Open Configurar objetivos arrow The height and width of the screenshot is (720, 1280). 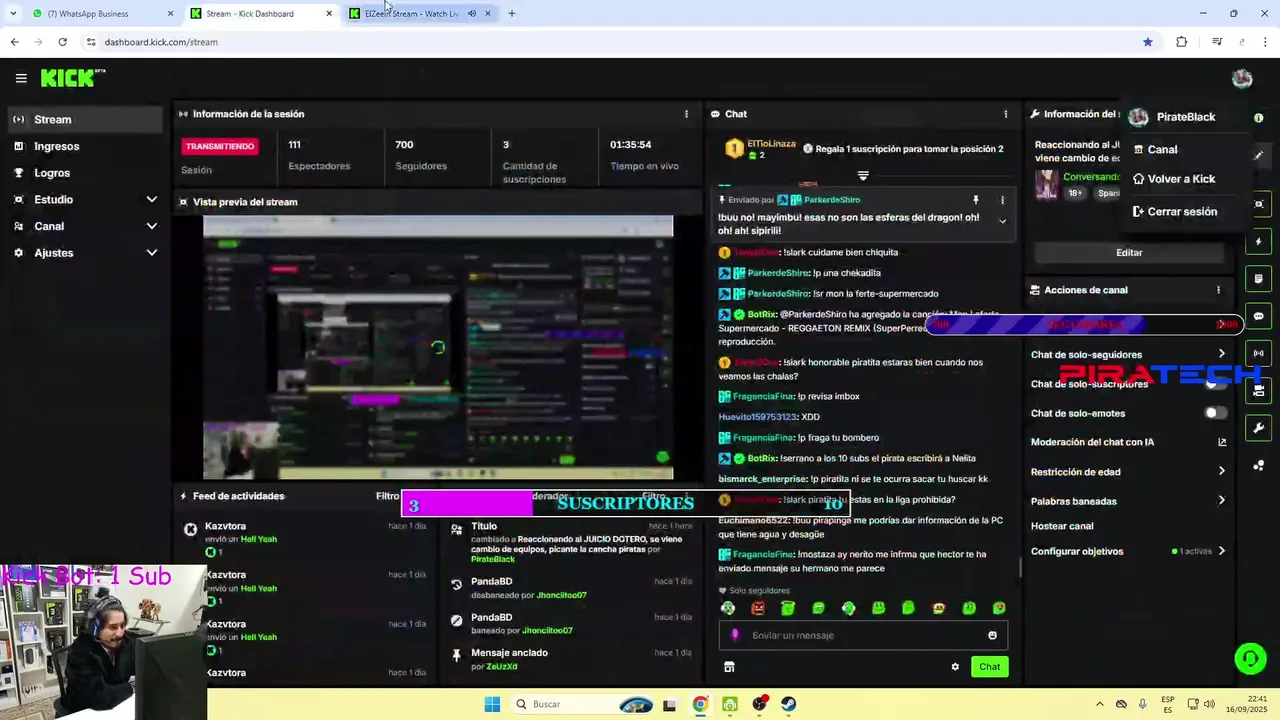pyautogui.click(x=1221, y=551)
